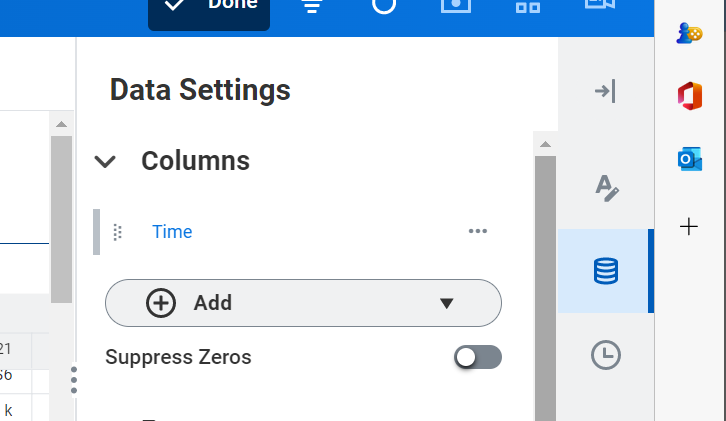Open the text formatting settings tab
The width and height of the screenshot is (726, 421).
(x=606, y=186)
